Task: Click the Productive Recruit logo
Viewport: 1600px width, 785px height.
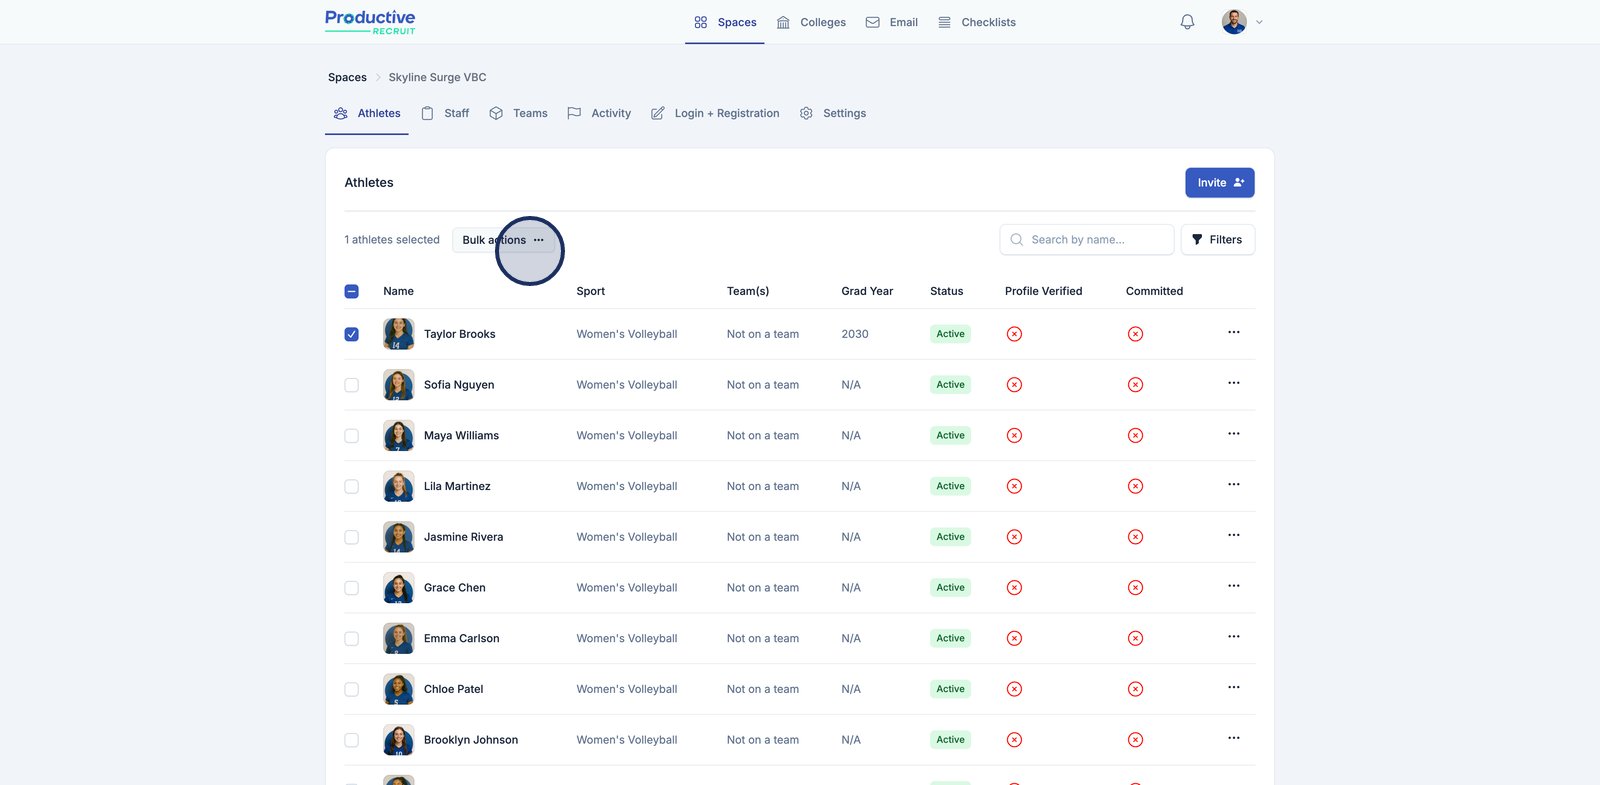Action: [x=370, y=22]
